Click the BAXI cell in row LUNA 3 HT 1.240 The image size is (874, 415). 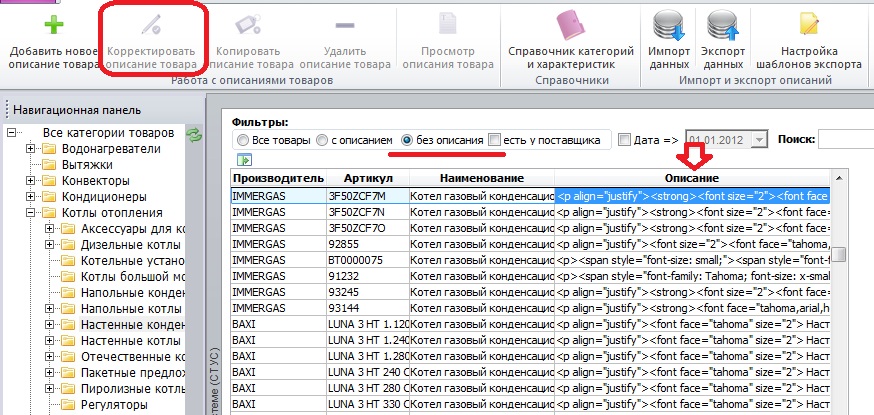278,340
